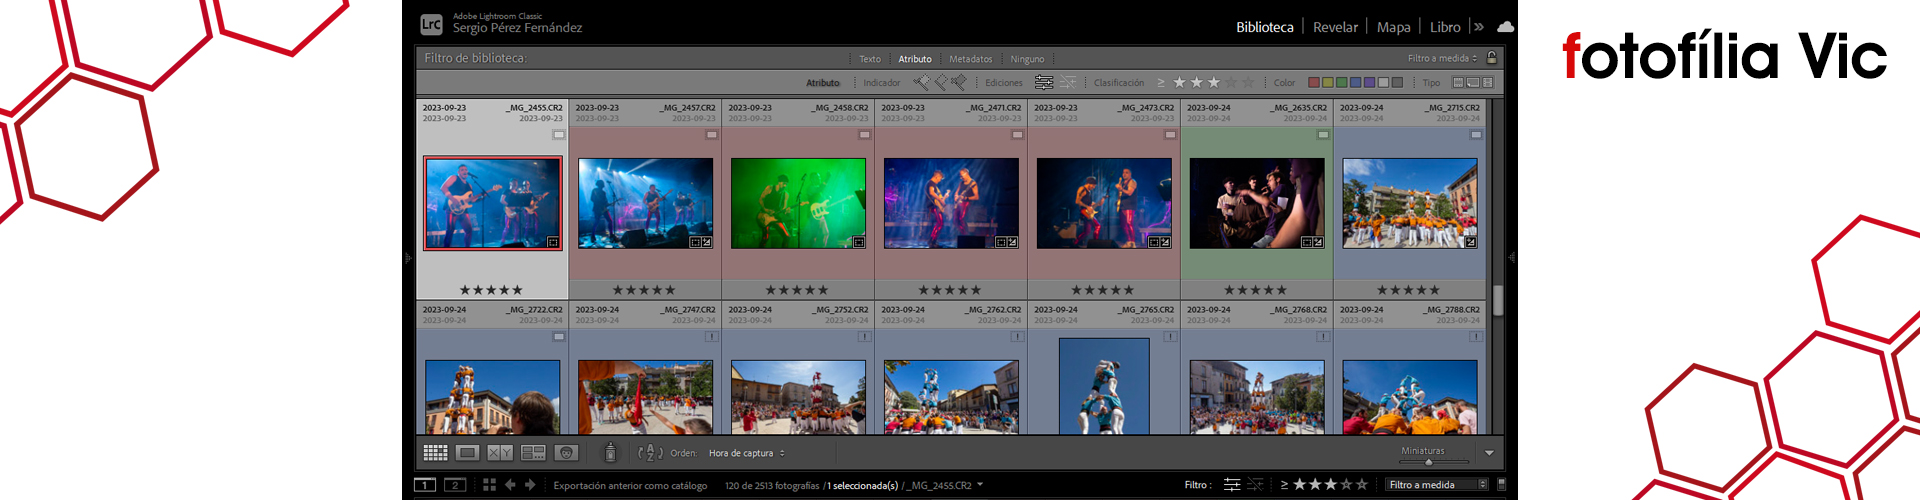The image size is (1920, 500).
Task: Select Atributo filter tab
Action: 915,59
